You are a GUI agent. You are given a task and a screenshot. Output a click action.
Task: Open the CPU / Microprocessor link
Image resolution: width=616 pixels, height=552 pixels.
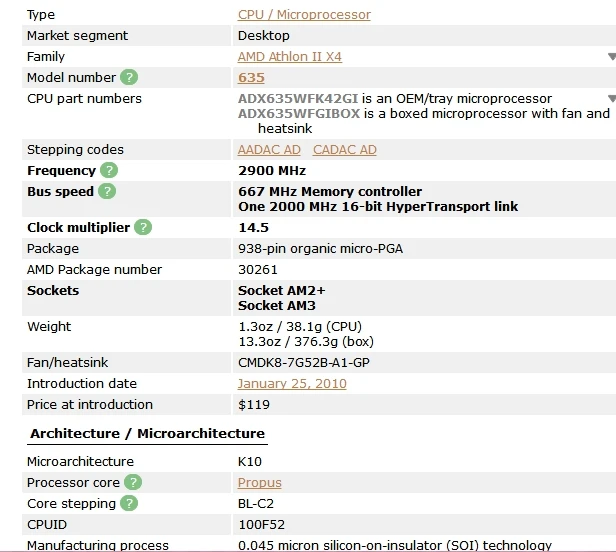(304, 15)
